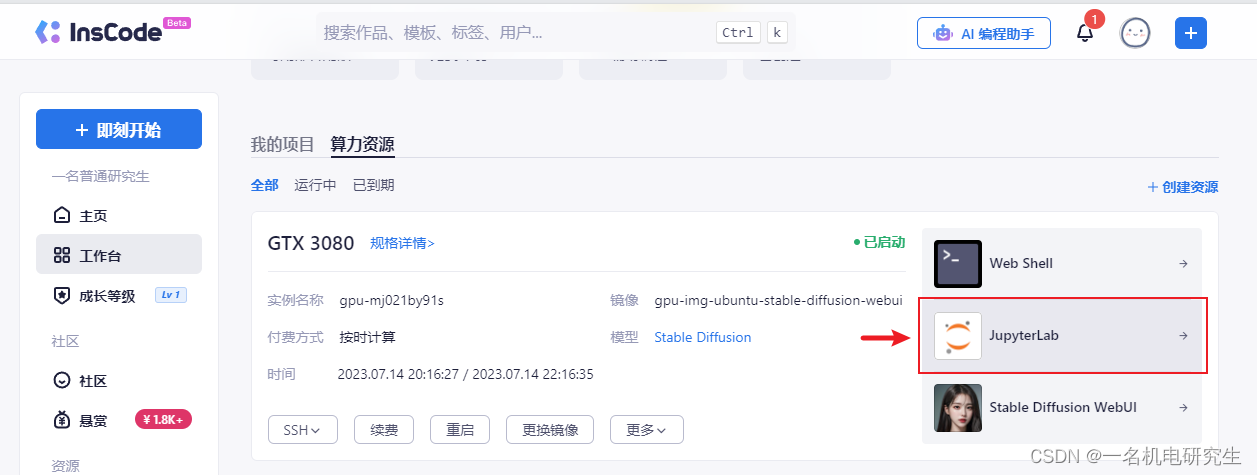Click the 已启动 status label
Viewport: 1257px width, 475px height.
[x=879, y=242]
